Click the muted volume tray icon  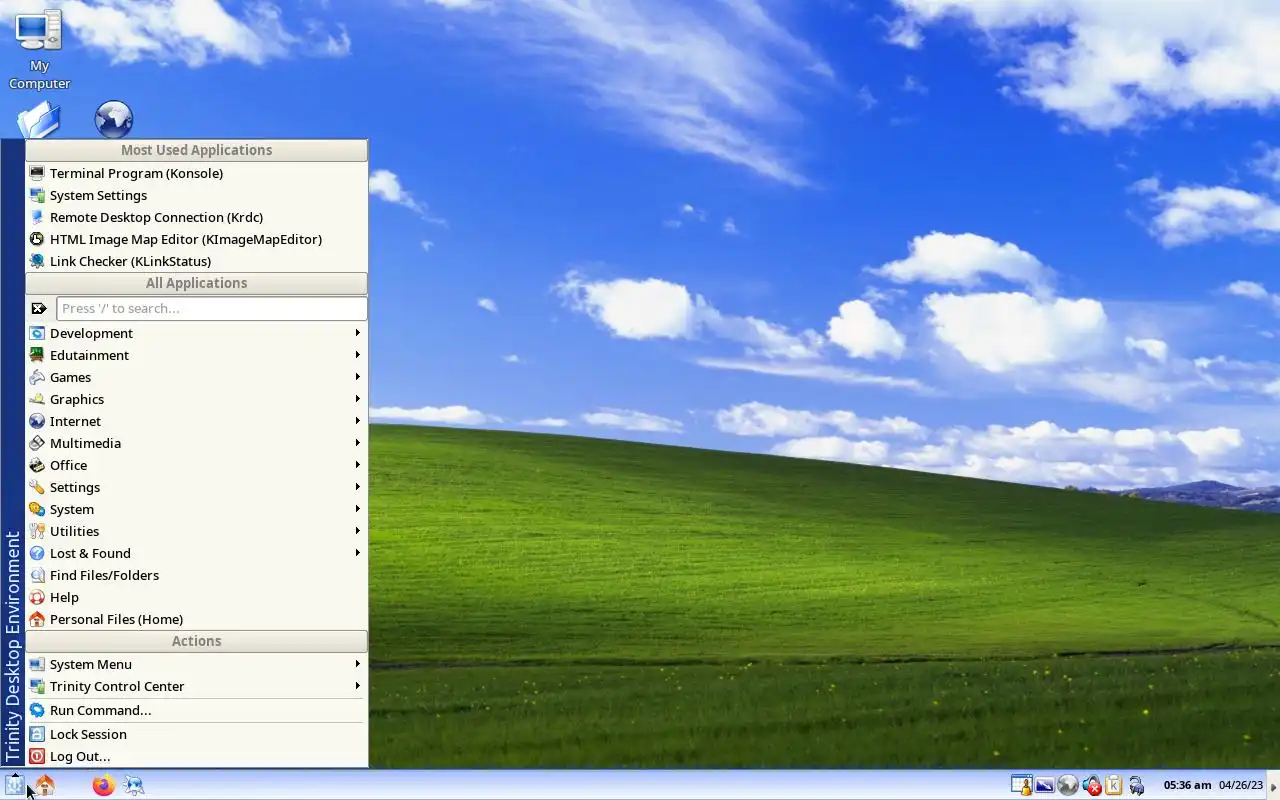click(x=1091, y=786)
